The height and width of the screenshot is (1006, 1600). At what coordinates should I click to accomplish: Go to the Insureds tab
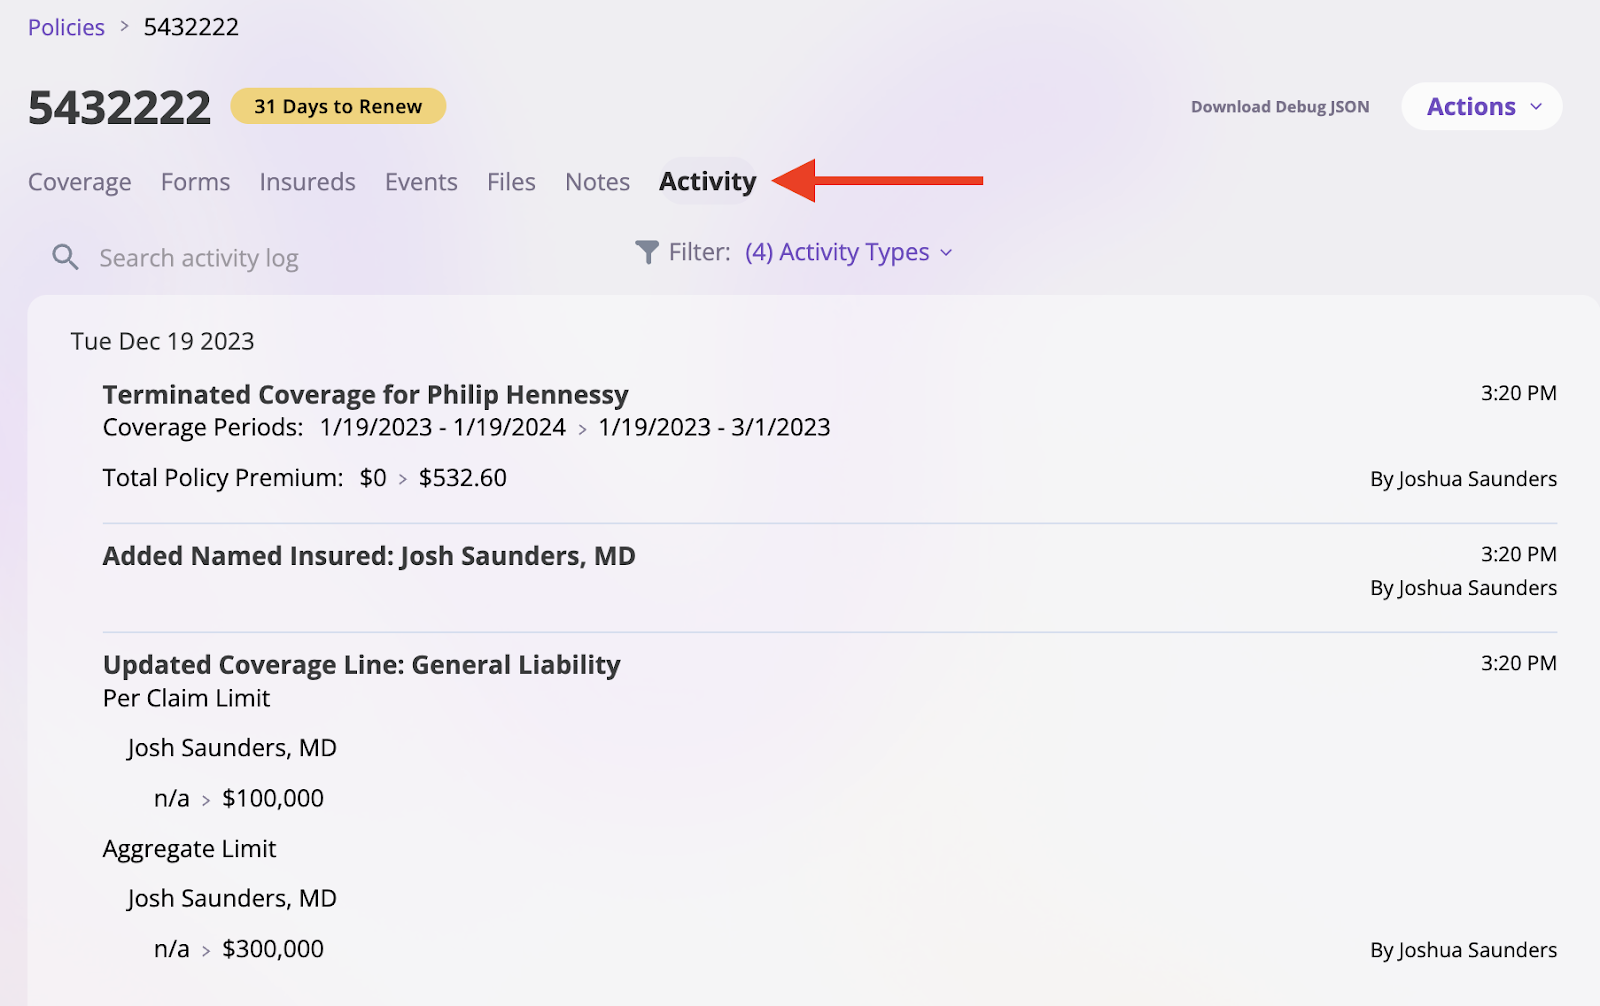tap(308, 182)
